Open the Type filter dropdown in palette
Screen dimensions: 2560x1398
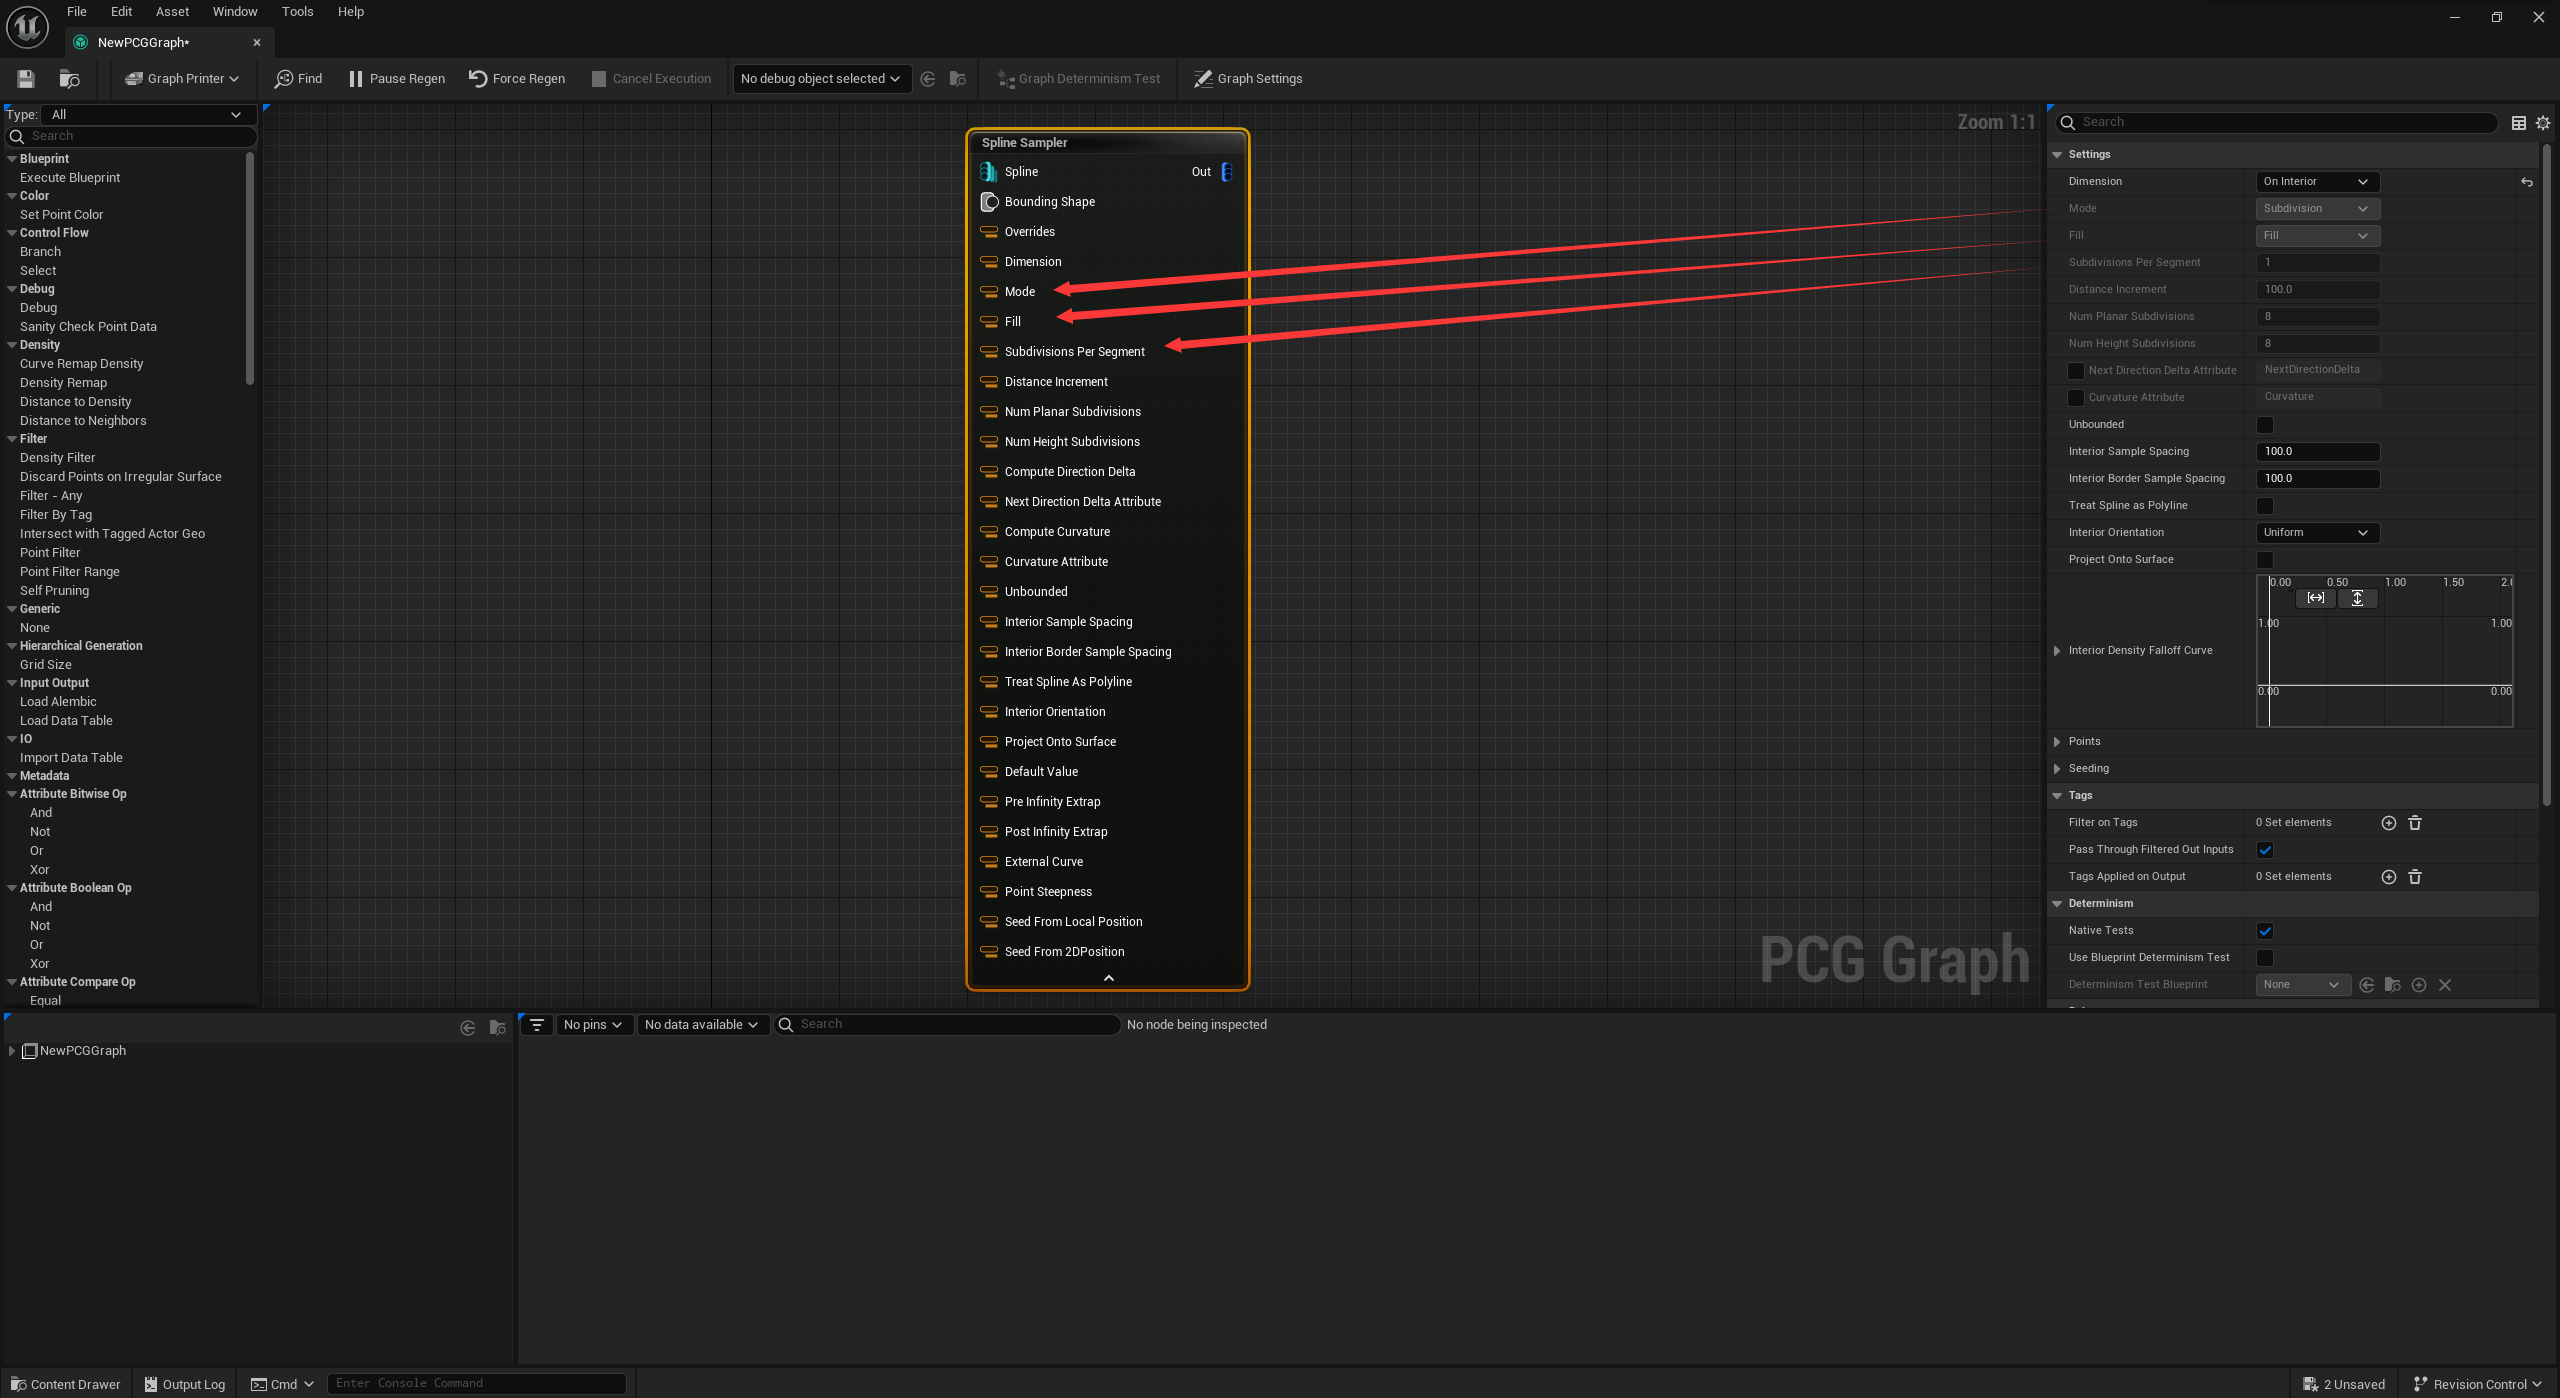146,114
